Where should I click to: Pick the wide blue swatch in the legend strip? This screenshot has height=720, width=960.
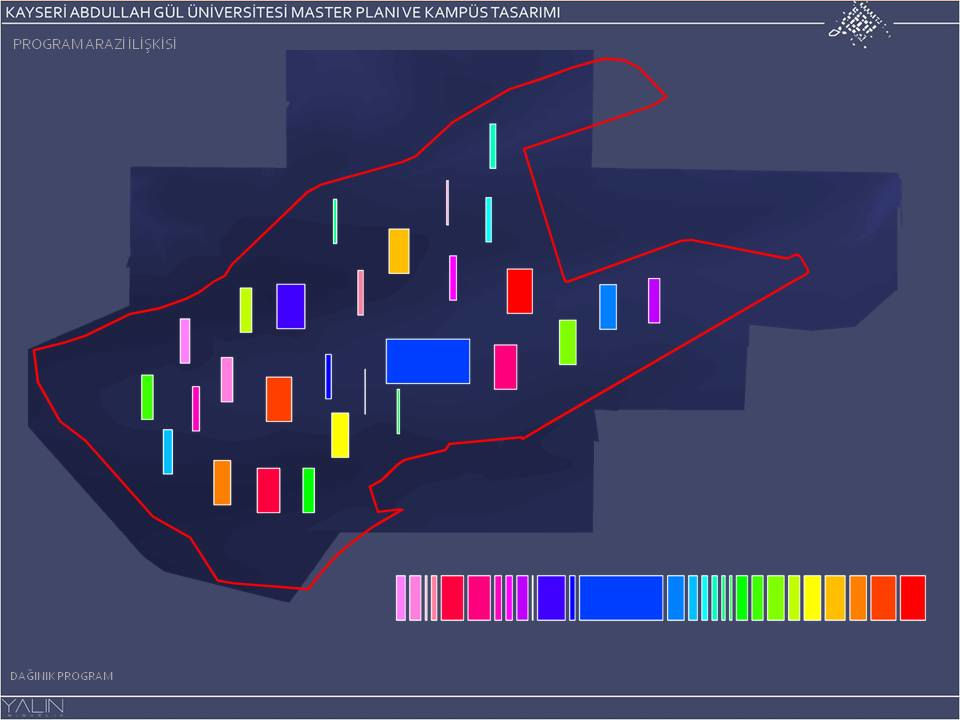[x=621, y=598]
